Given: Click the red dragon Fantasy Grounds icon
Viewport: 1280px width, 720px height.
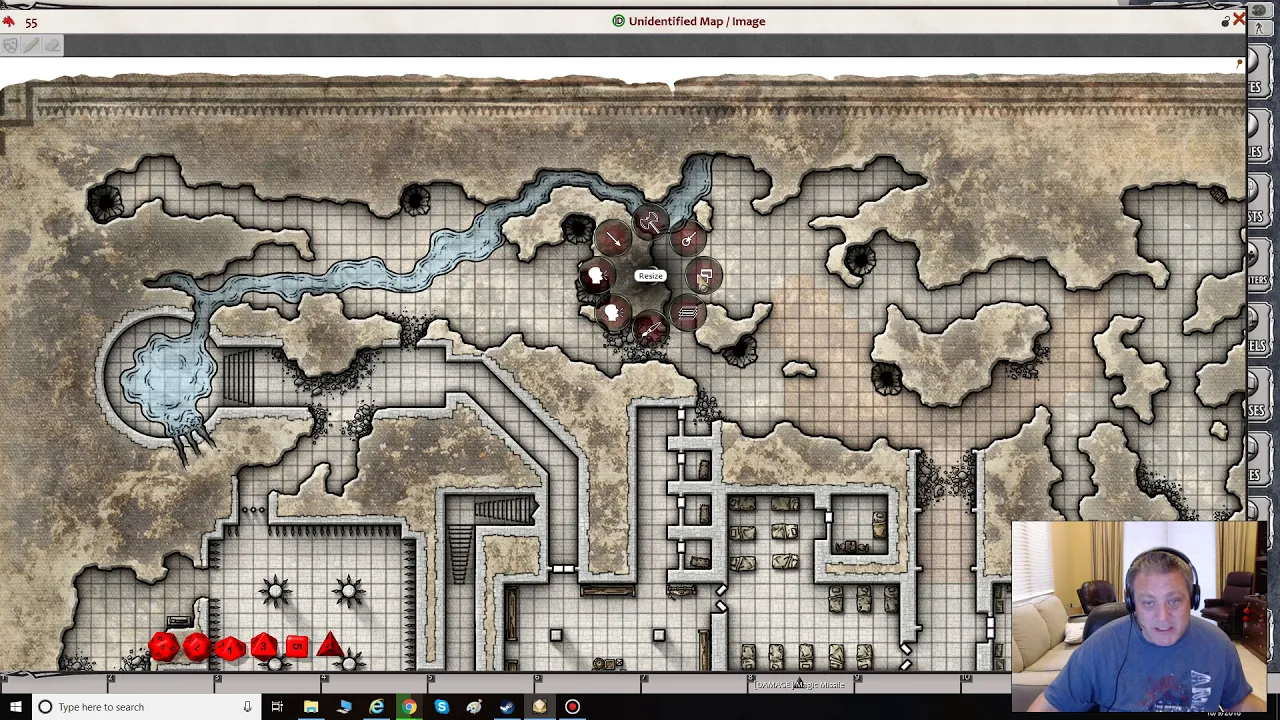Looking at the screenshot, I should [x=8, y=21].
